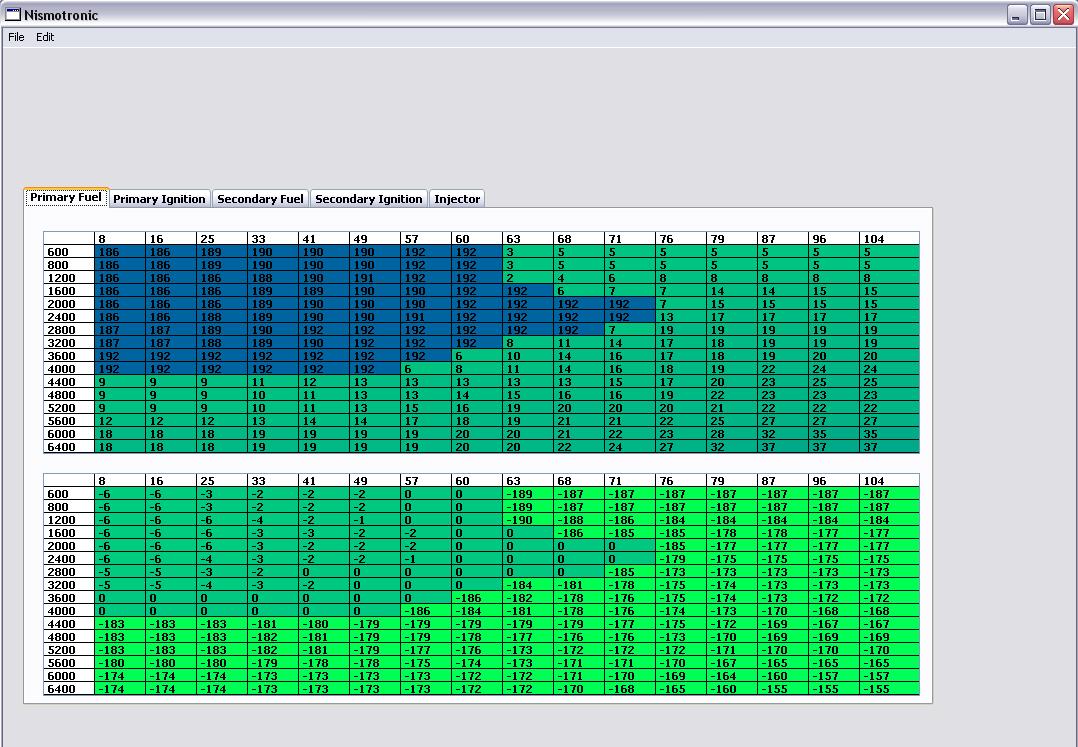Select cell 7 at row 2800, column 71
Viewport: 1078px width, 747px height.
click(629, 331)
